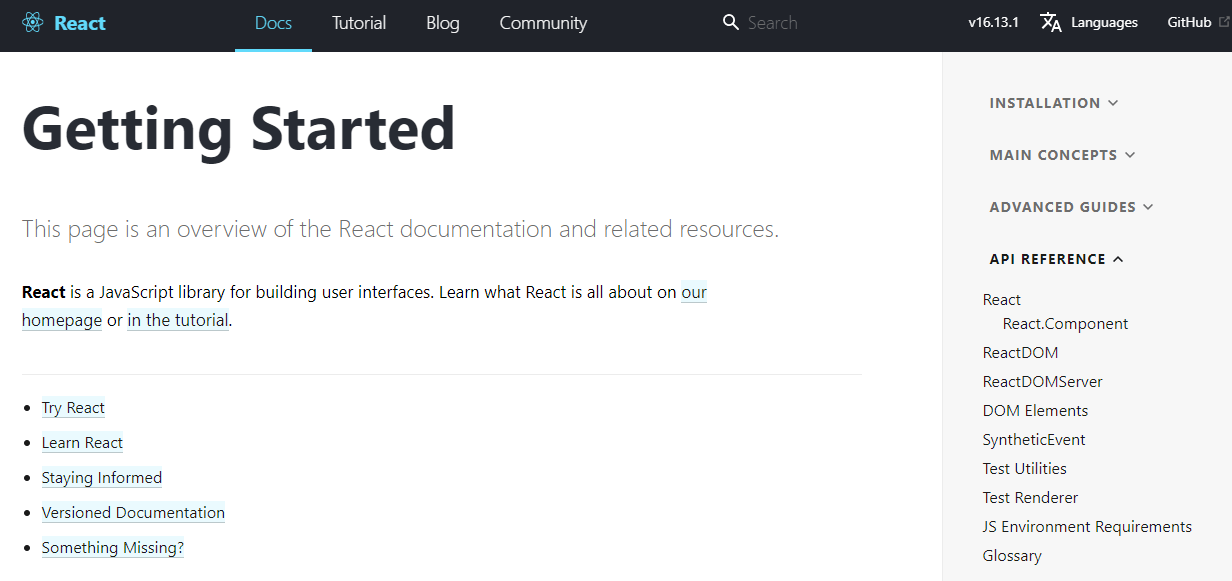Open the Staying Informed link

pyautogui.click(x=101, y=478)
